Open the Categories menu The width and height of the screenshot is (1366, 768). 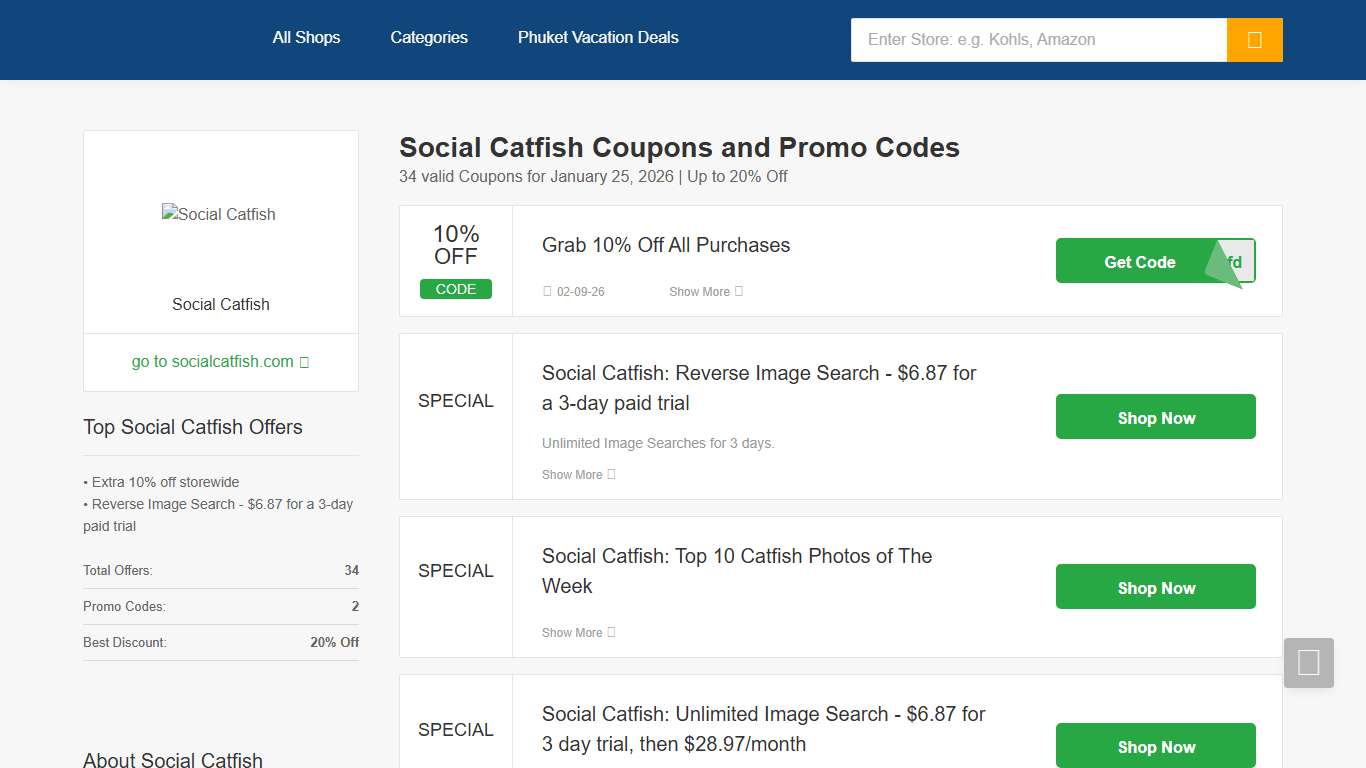pyautogui.click(x=428, y=37)
